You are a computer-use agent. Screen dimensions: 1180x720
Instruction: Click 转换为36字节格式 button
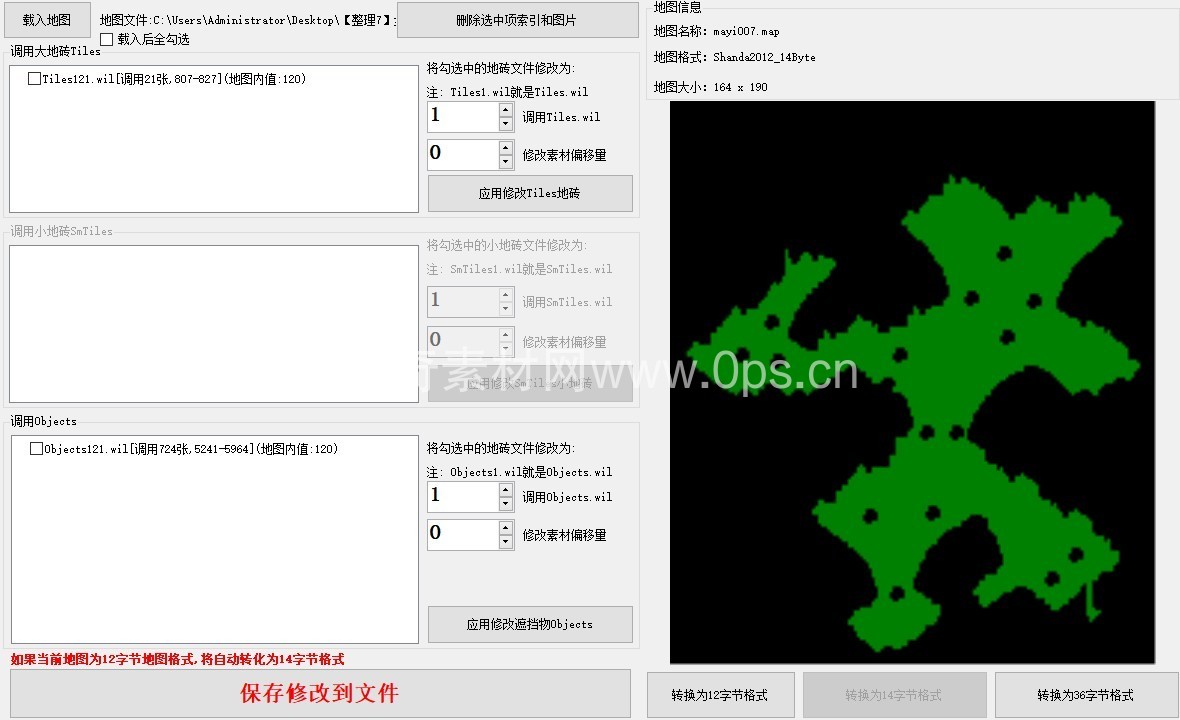point(1085,695)
